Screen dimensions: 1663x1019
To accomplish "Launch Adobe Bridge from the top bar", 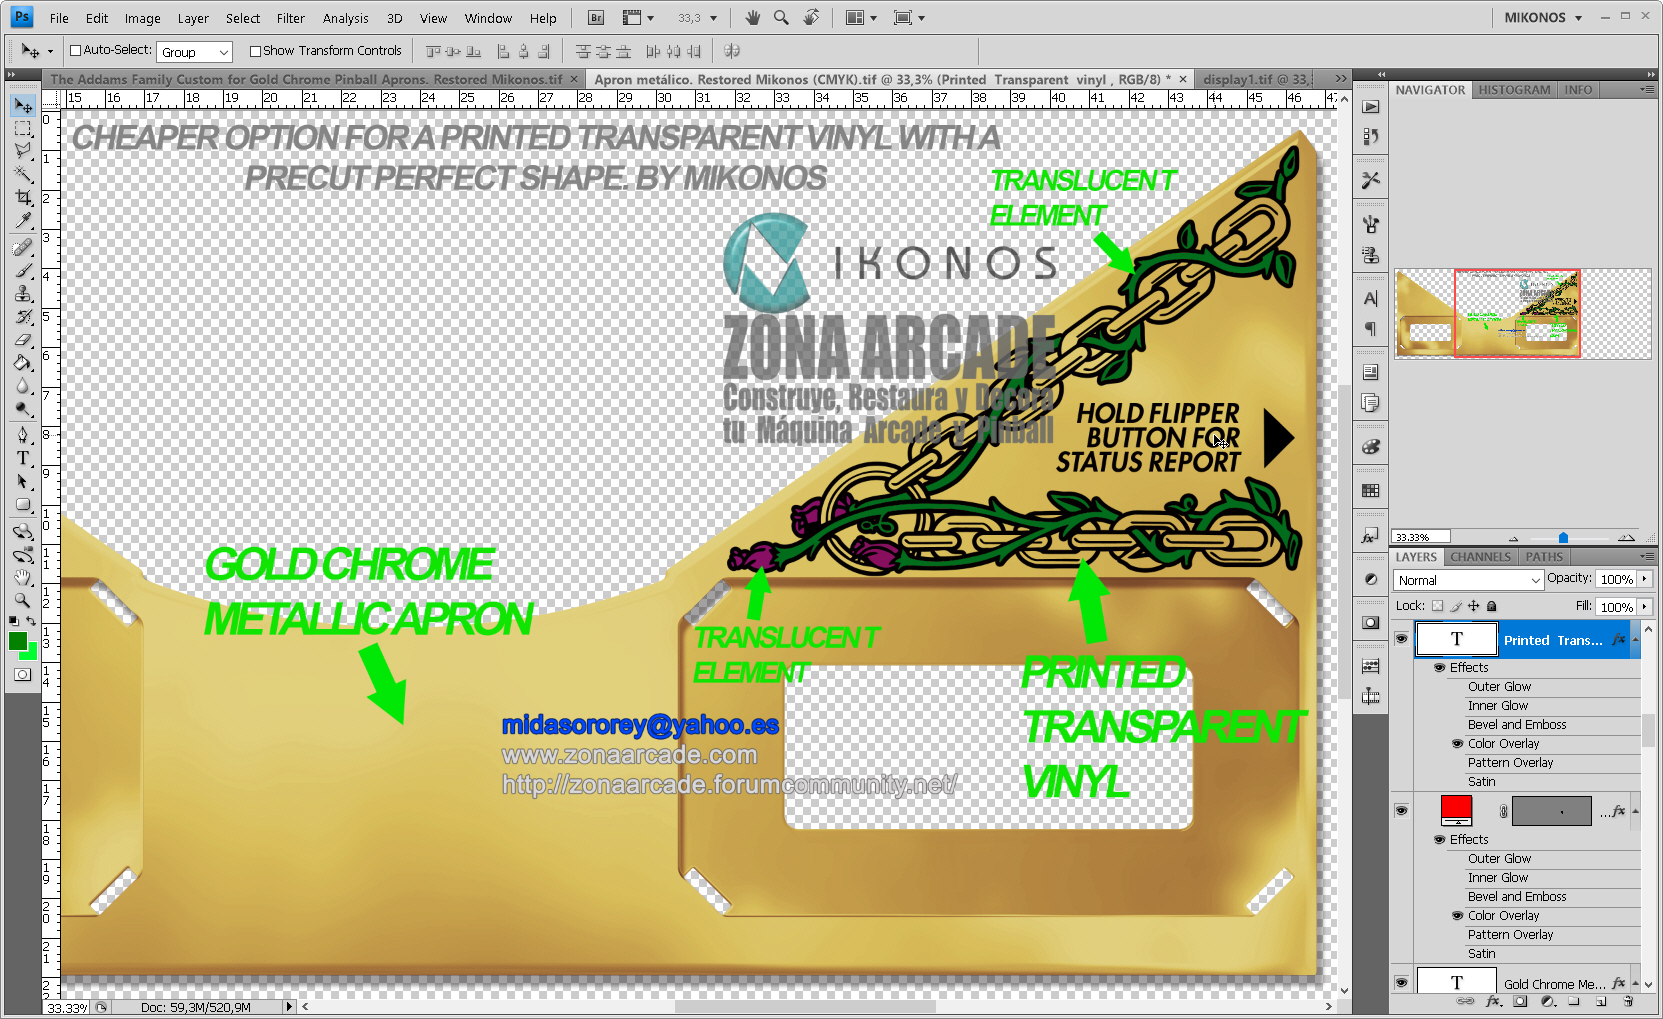I will [596, 18].
